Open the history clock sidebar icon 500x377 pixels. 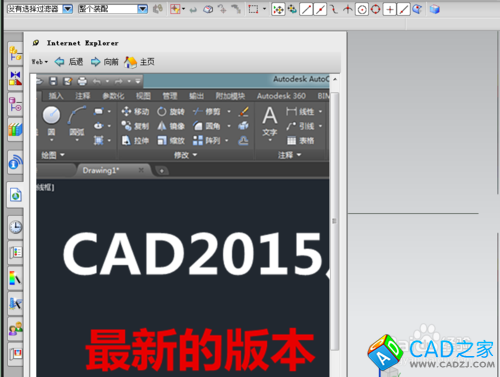coord(15,227)
